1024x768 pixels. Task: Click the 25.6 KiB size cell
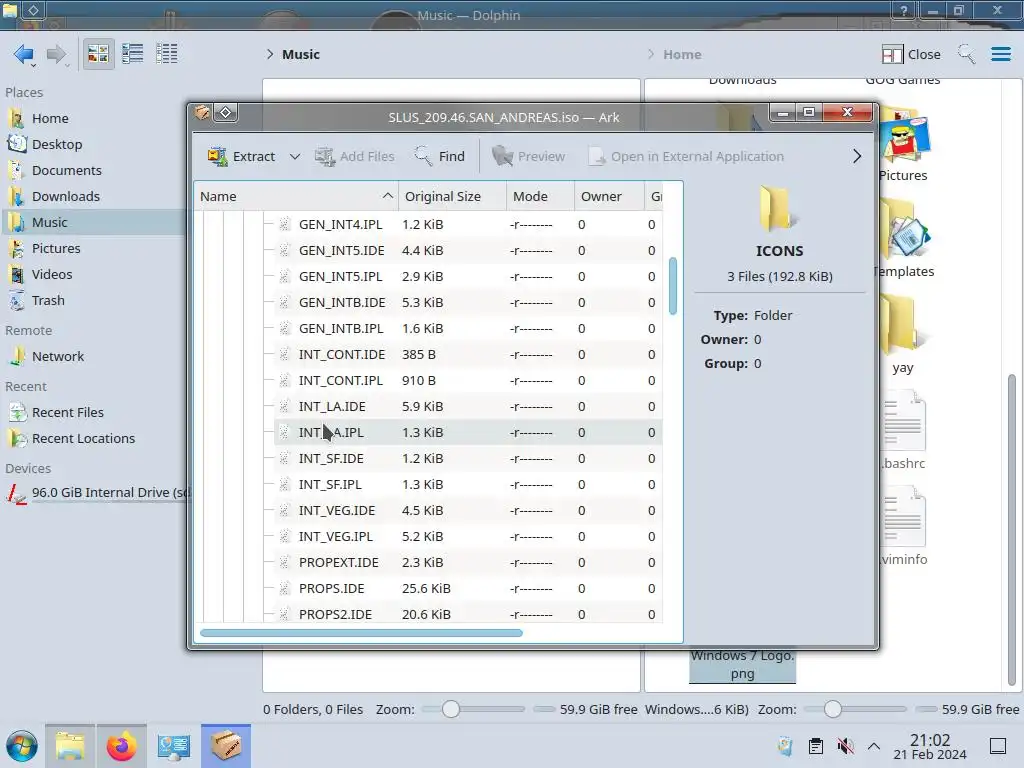[426, 588]
